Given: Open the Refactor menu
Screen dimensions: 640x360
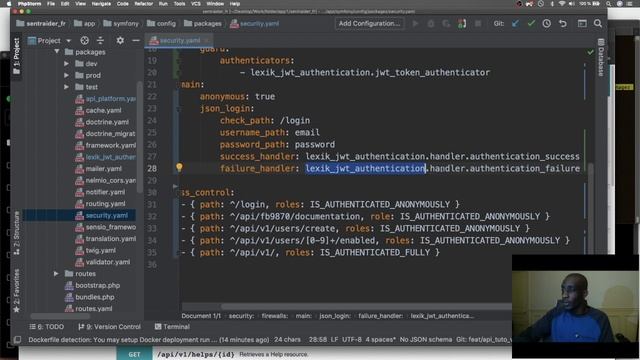Looking at the screenshot, I should pyautogui.click(x=144, y=4).
